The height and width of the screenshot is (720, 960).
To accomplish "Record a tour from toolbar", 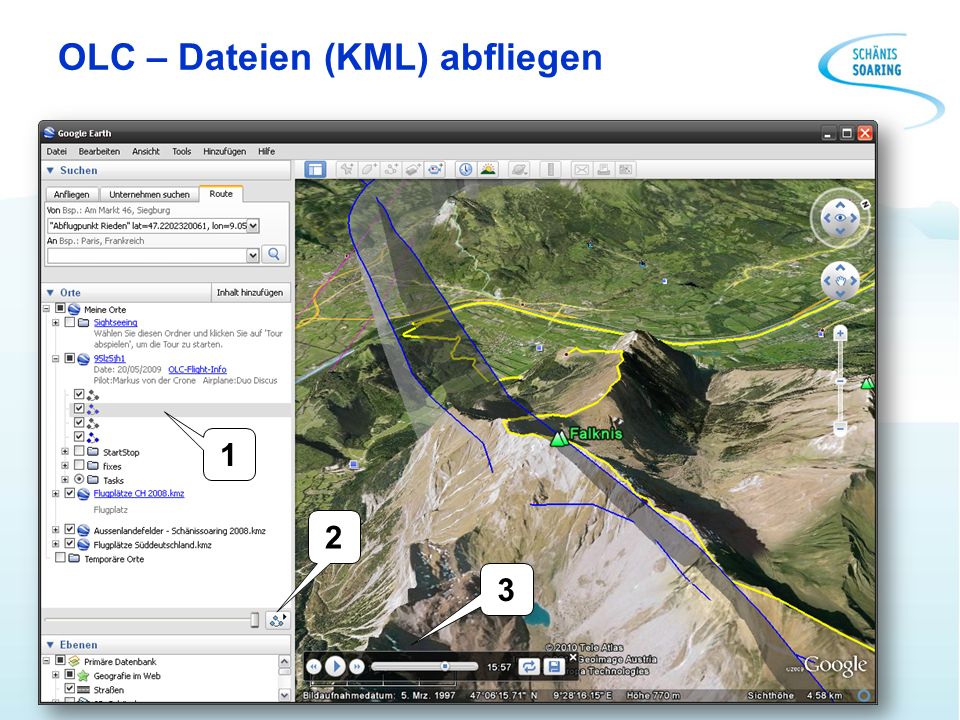I will point(435,170).
